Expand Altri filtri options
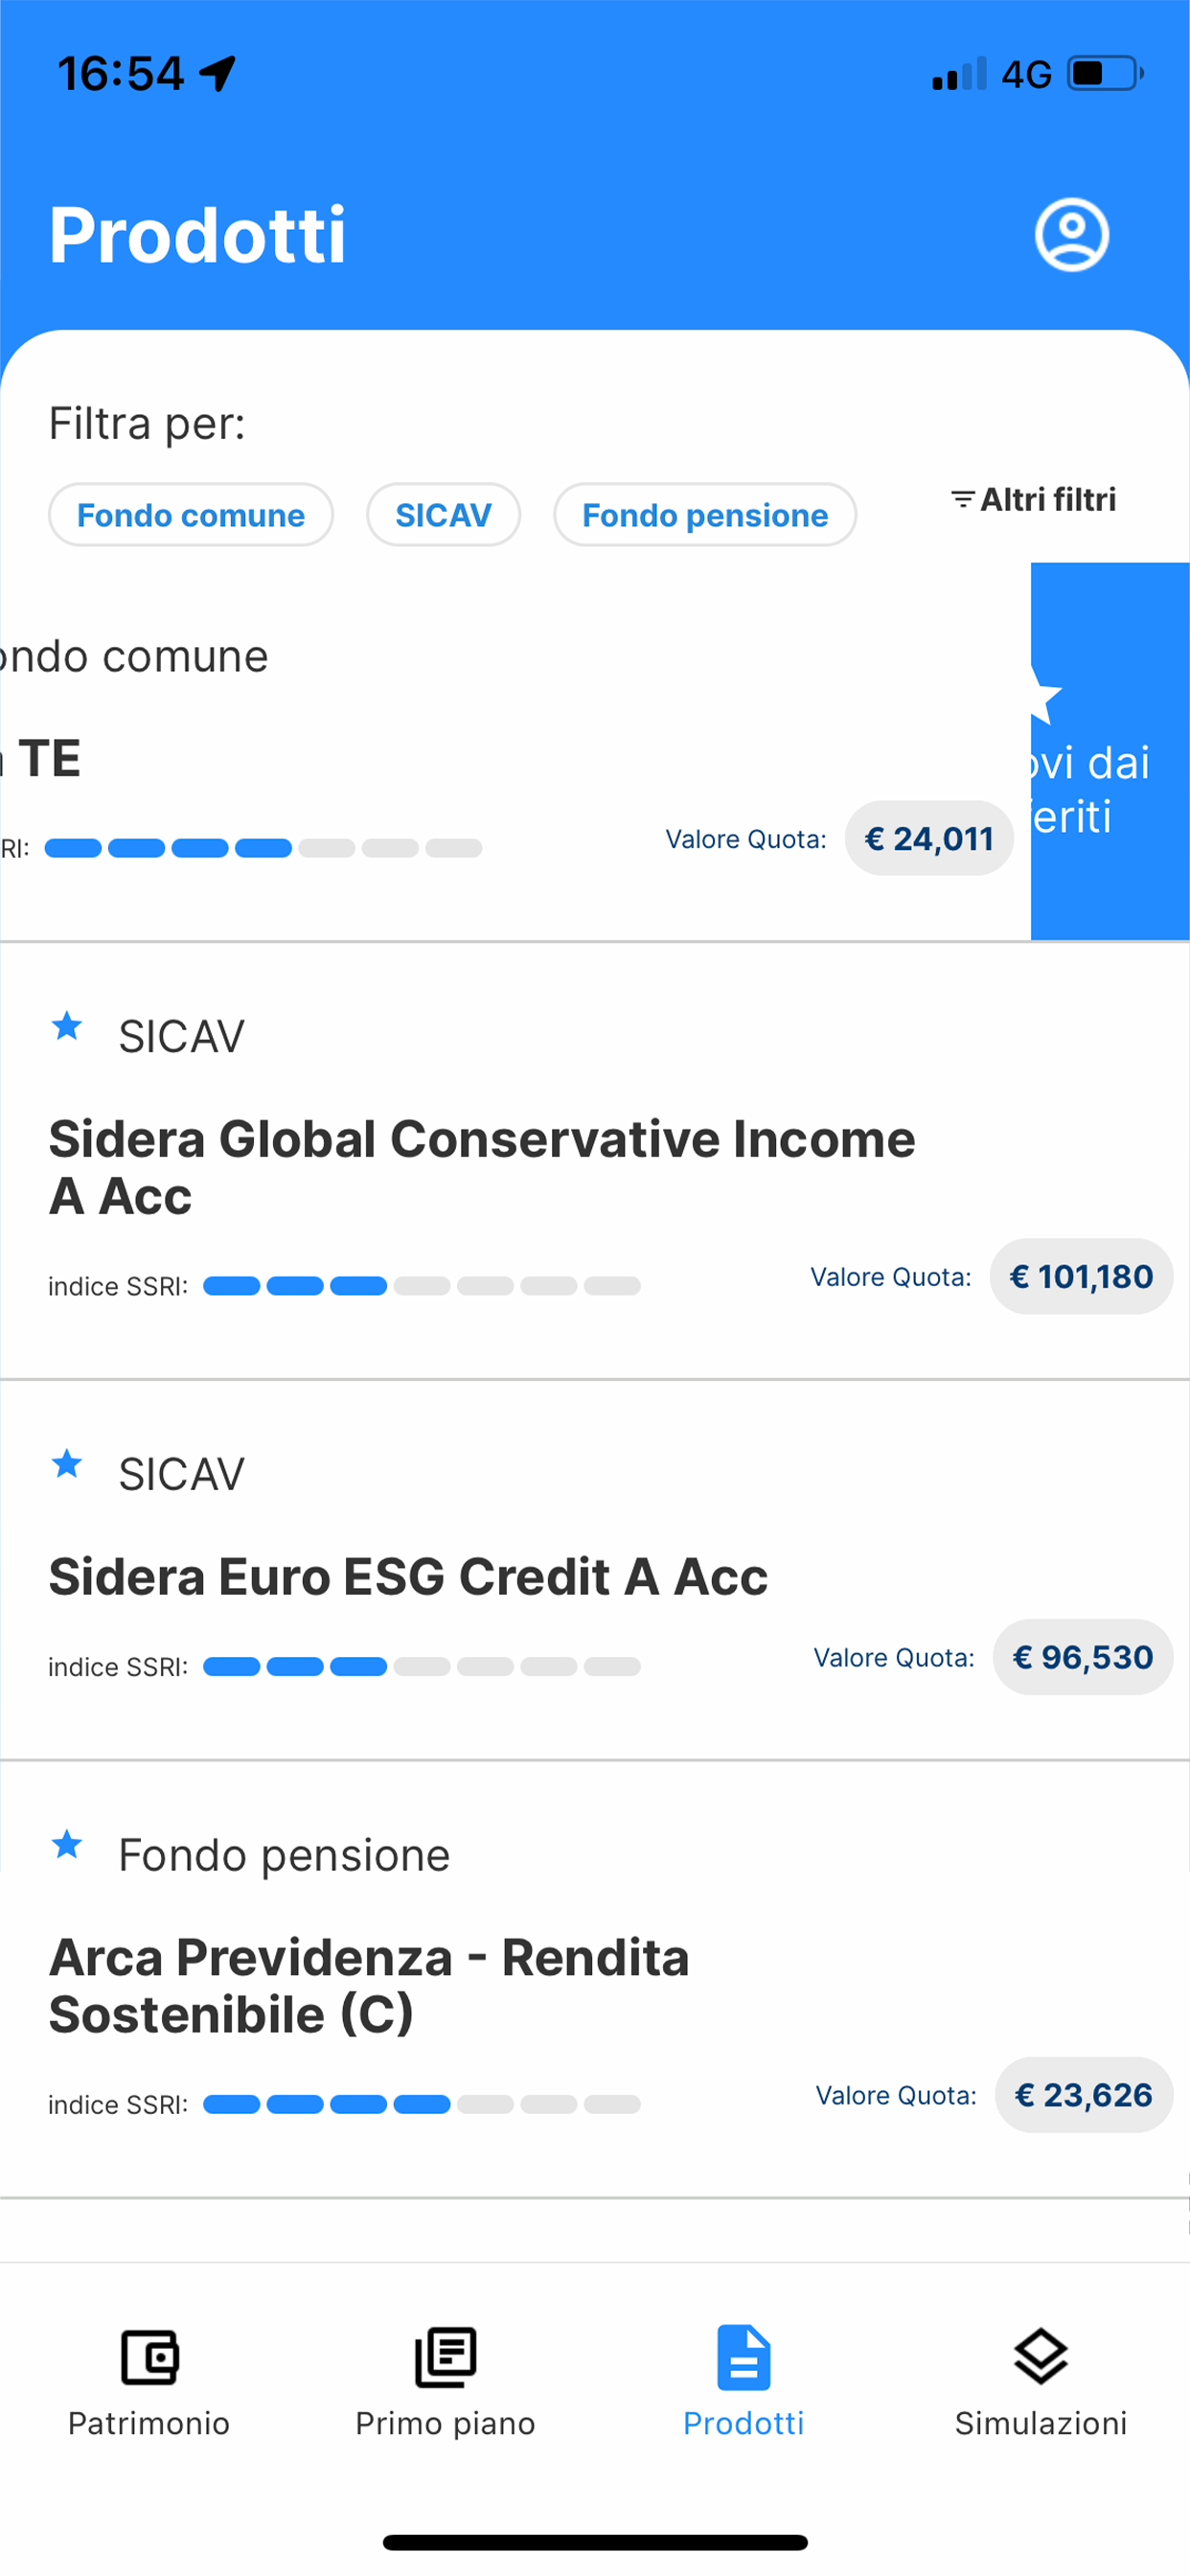Screen dimensions: 1190x2576 [x=1047, y=499]
